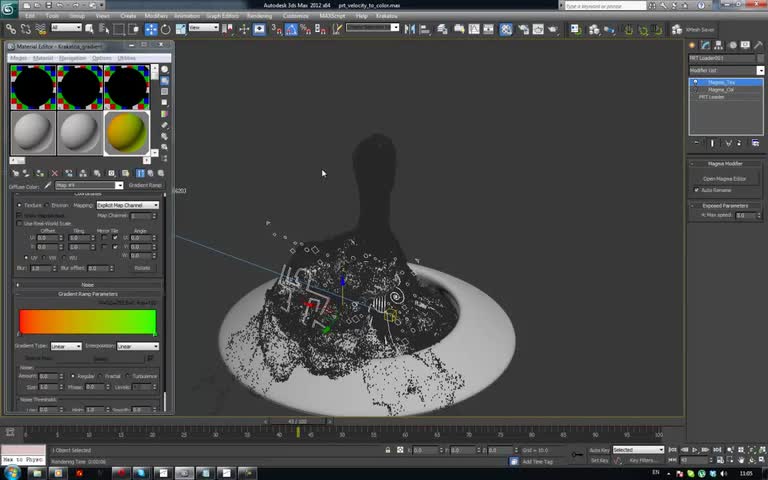768x480 pixels.
Task: Click the Gradient Ramp map type button
Action: click(x=145, y=185)
